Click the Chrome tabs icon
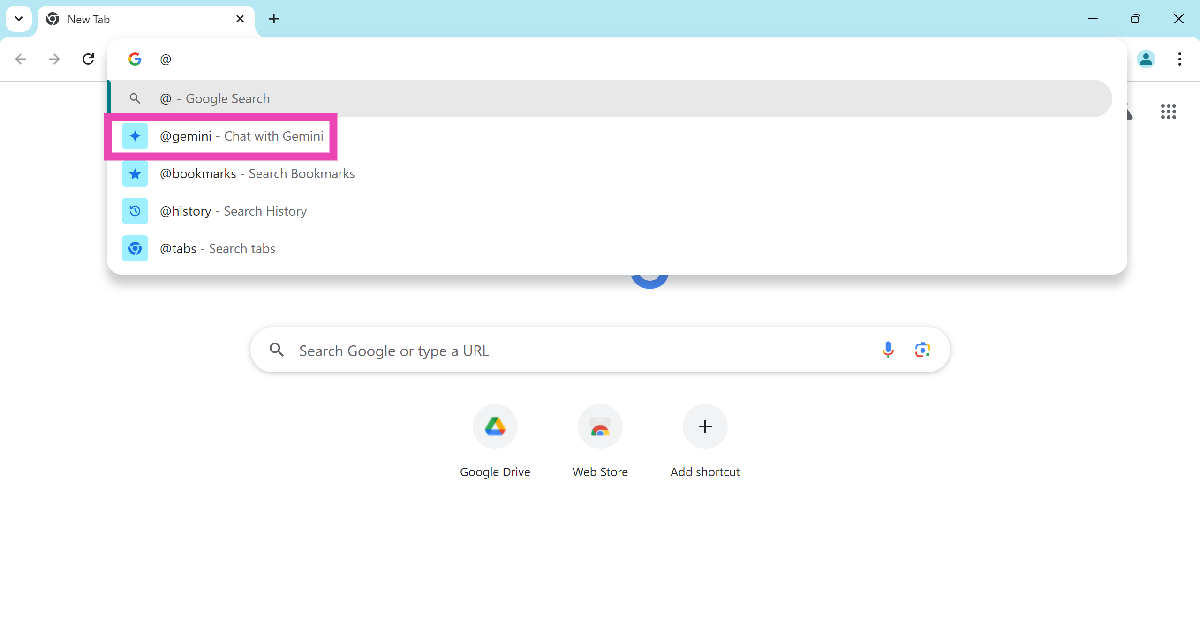 pos(135,248)
